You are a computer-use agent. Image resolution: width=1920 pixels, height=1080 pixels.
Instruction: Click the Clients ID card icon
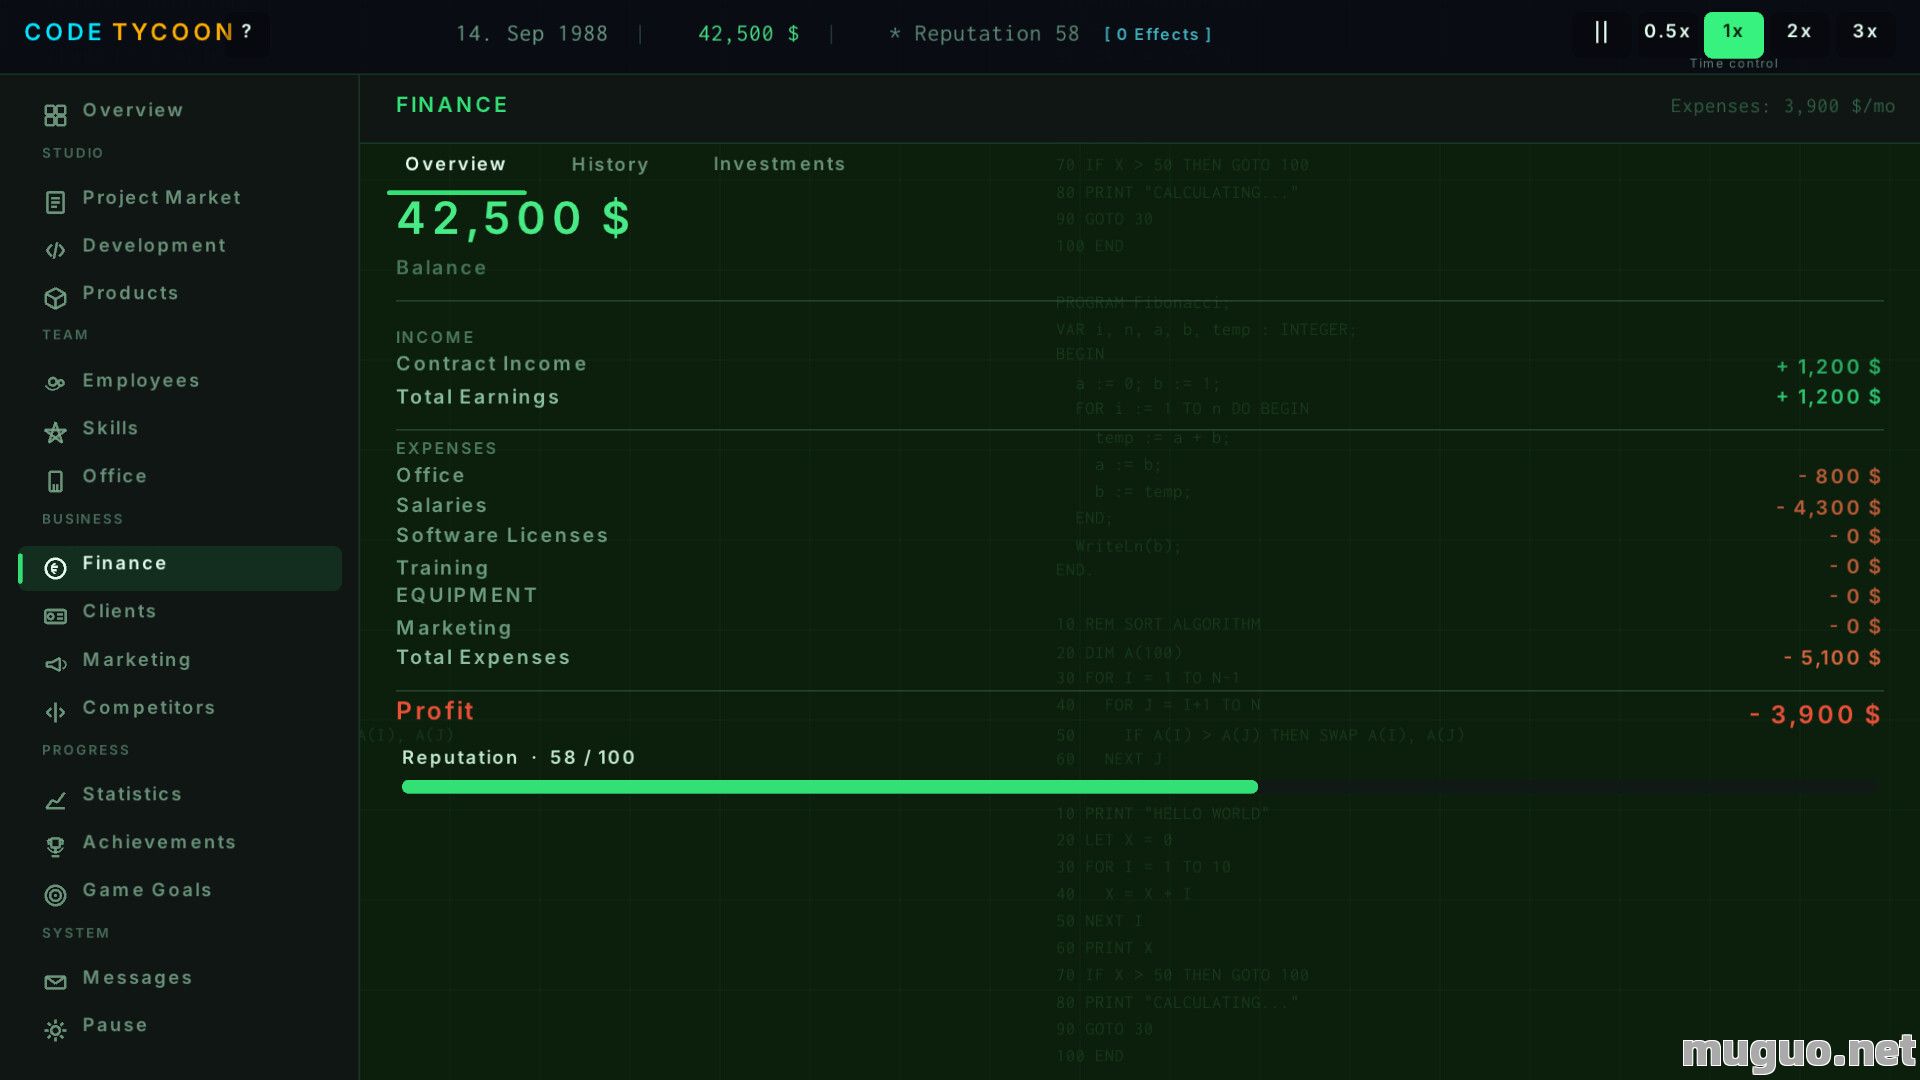55,617
